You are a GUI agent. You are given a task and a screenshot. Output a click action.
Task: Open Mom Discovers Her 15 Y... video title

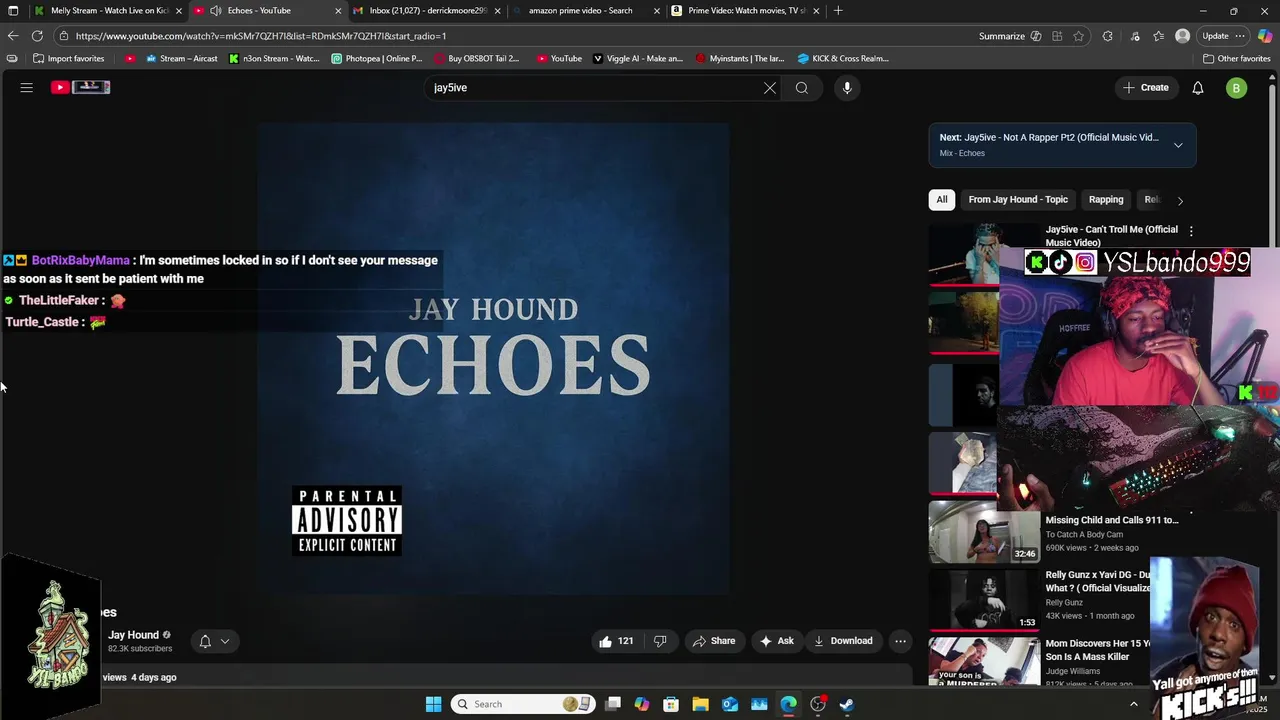click(1098, 650)
